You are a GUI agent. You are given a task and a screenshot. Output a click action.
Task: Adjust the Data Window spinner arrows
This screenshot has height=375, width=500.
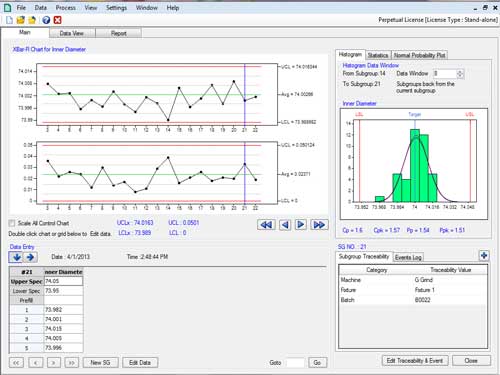click(460, 74)
